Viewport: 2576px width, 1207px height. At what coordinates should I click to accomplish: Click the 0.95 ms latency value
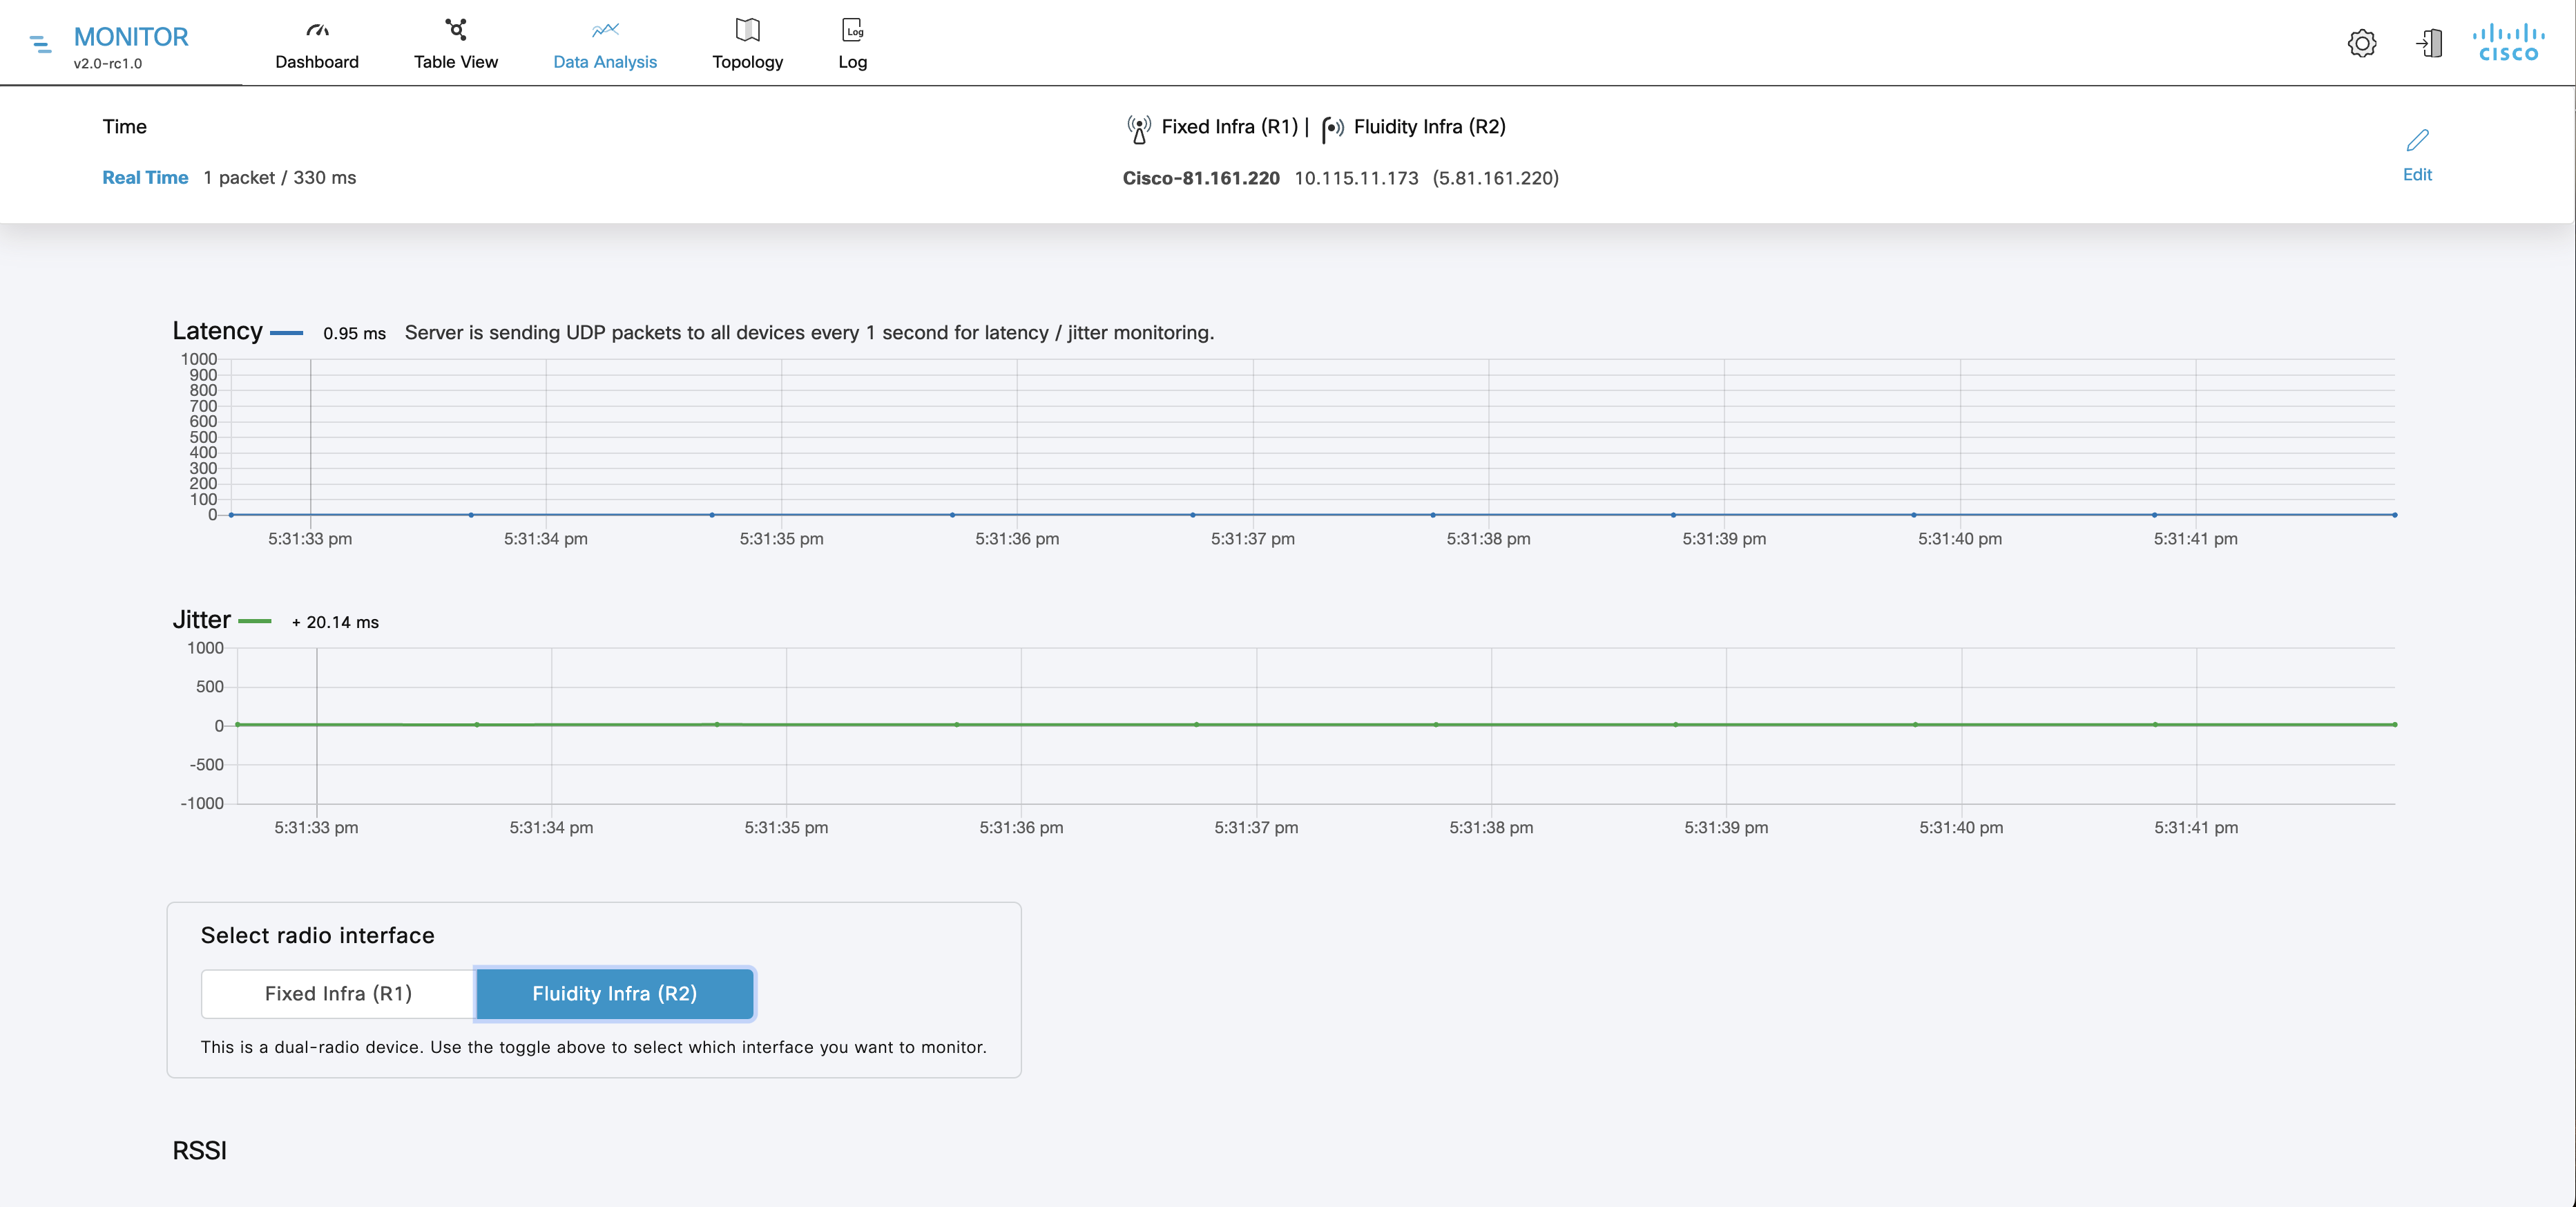(x=354, y=333)
